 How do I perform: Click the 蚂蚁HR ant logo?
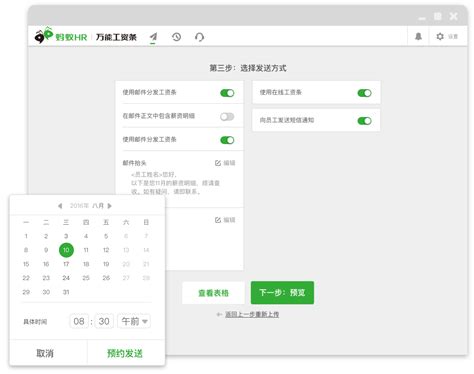point(44,35)
